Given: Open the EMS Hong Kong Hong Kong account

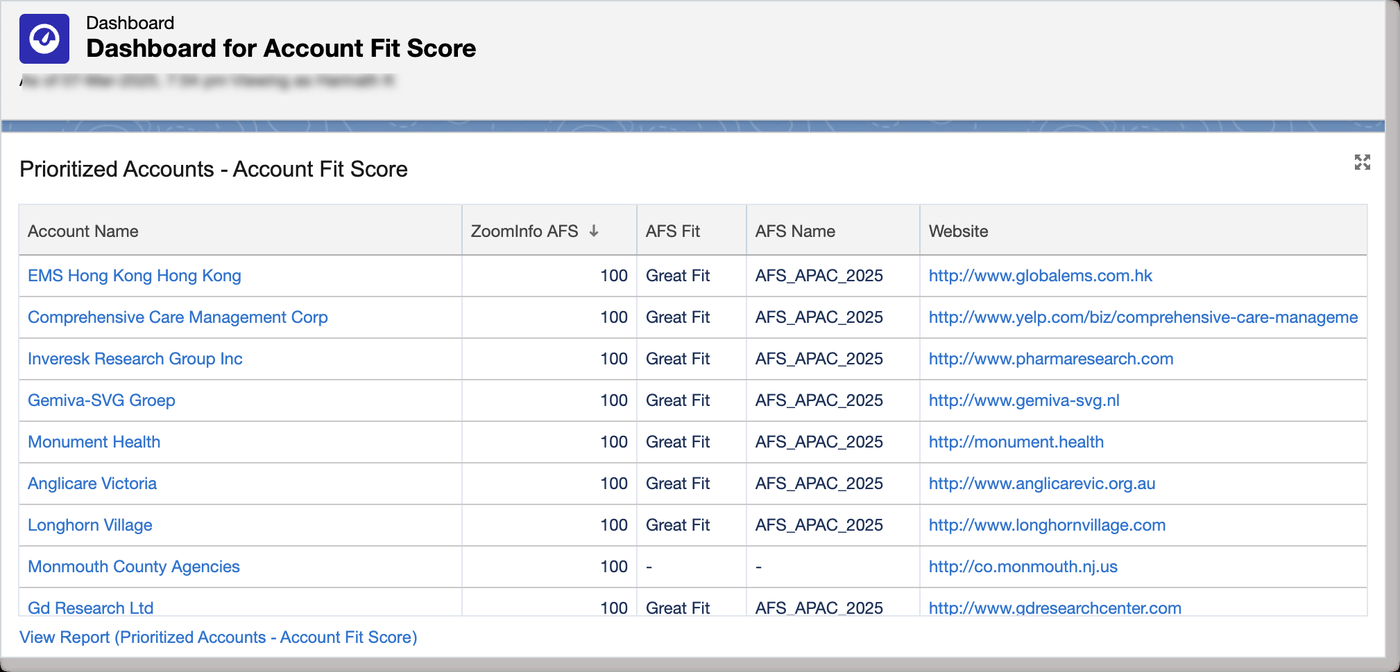Looking at the screenshot, I should [134, 275].
